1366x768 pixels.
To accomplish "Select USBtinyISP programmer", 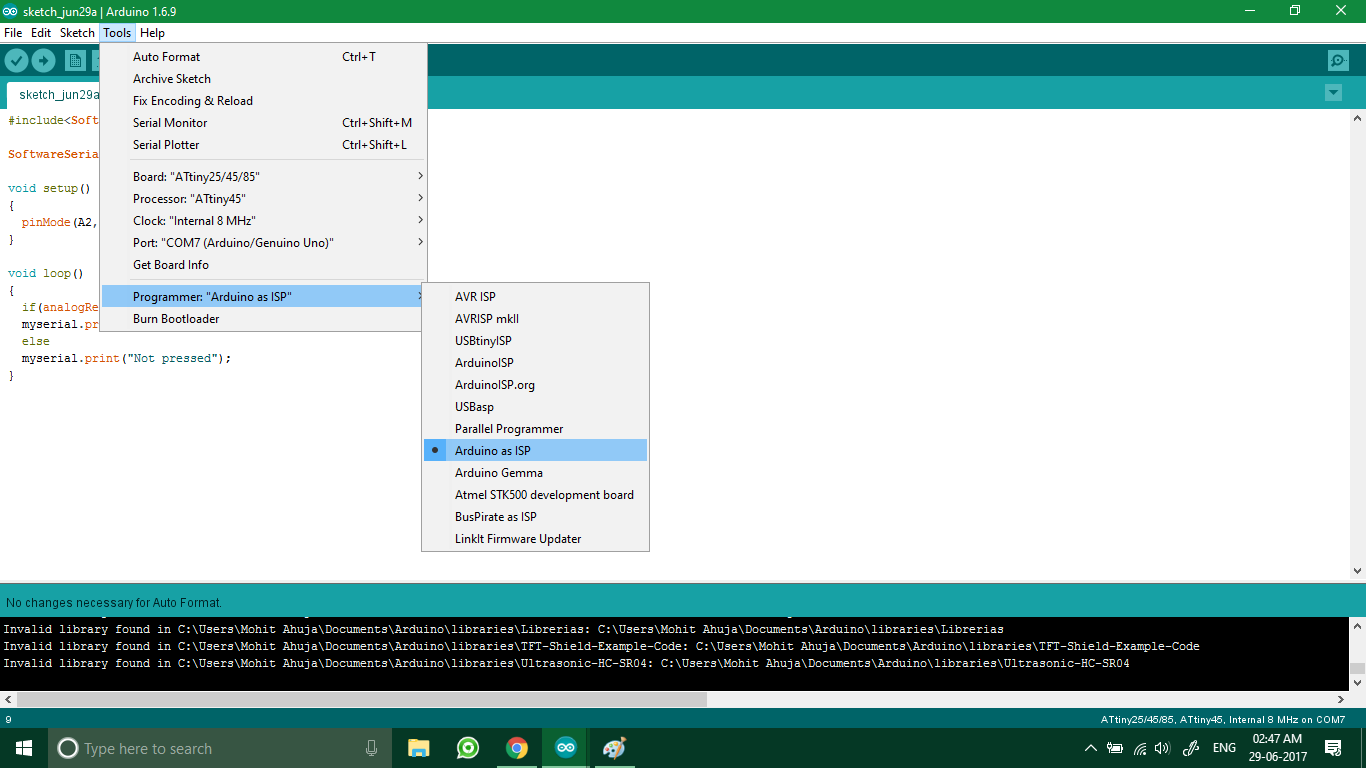I will [x=535, y=341].
